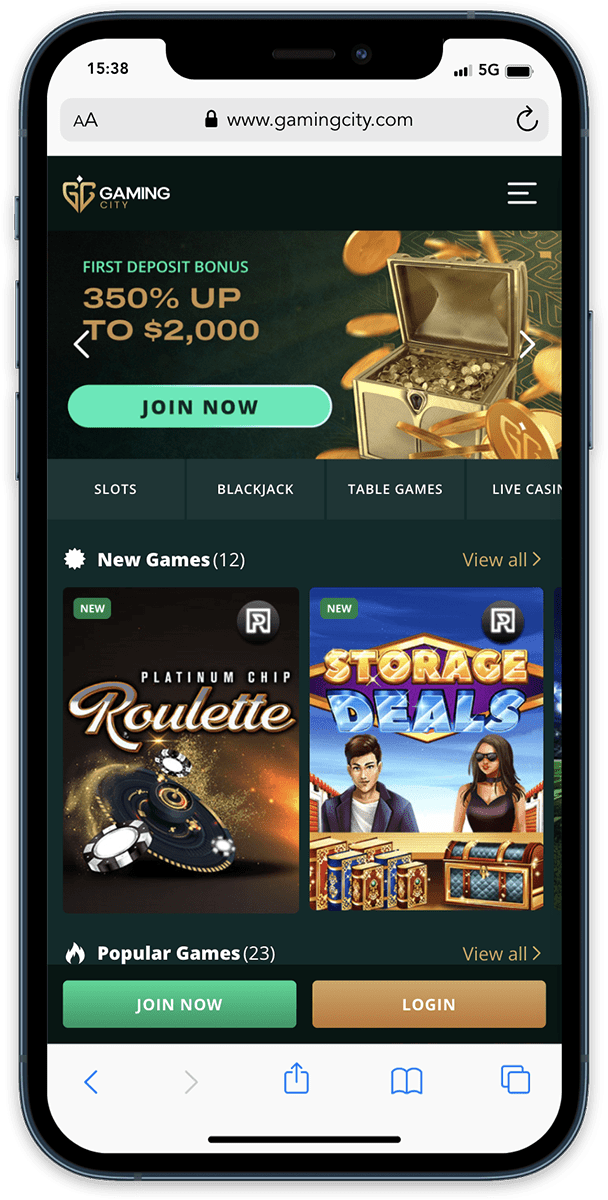Screen dimensions: 608x1200
Task: Go back with Safari back arrow
Action: (x=91, y=1081)
